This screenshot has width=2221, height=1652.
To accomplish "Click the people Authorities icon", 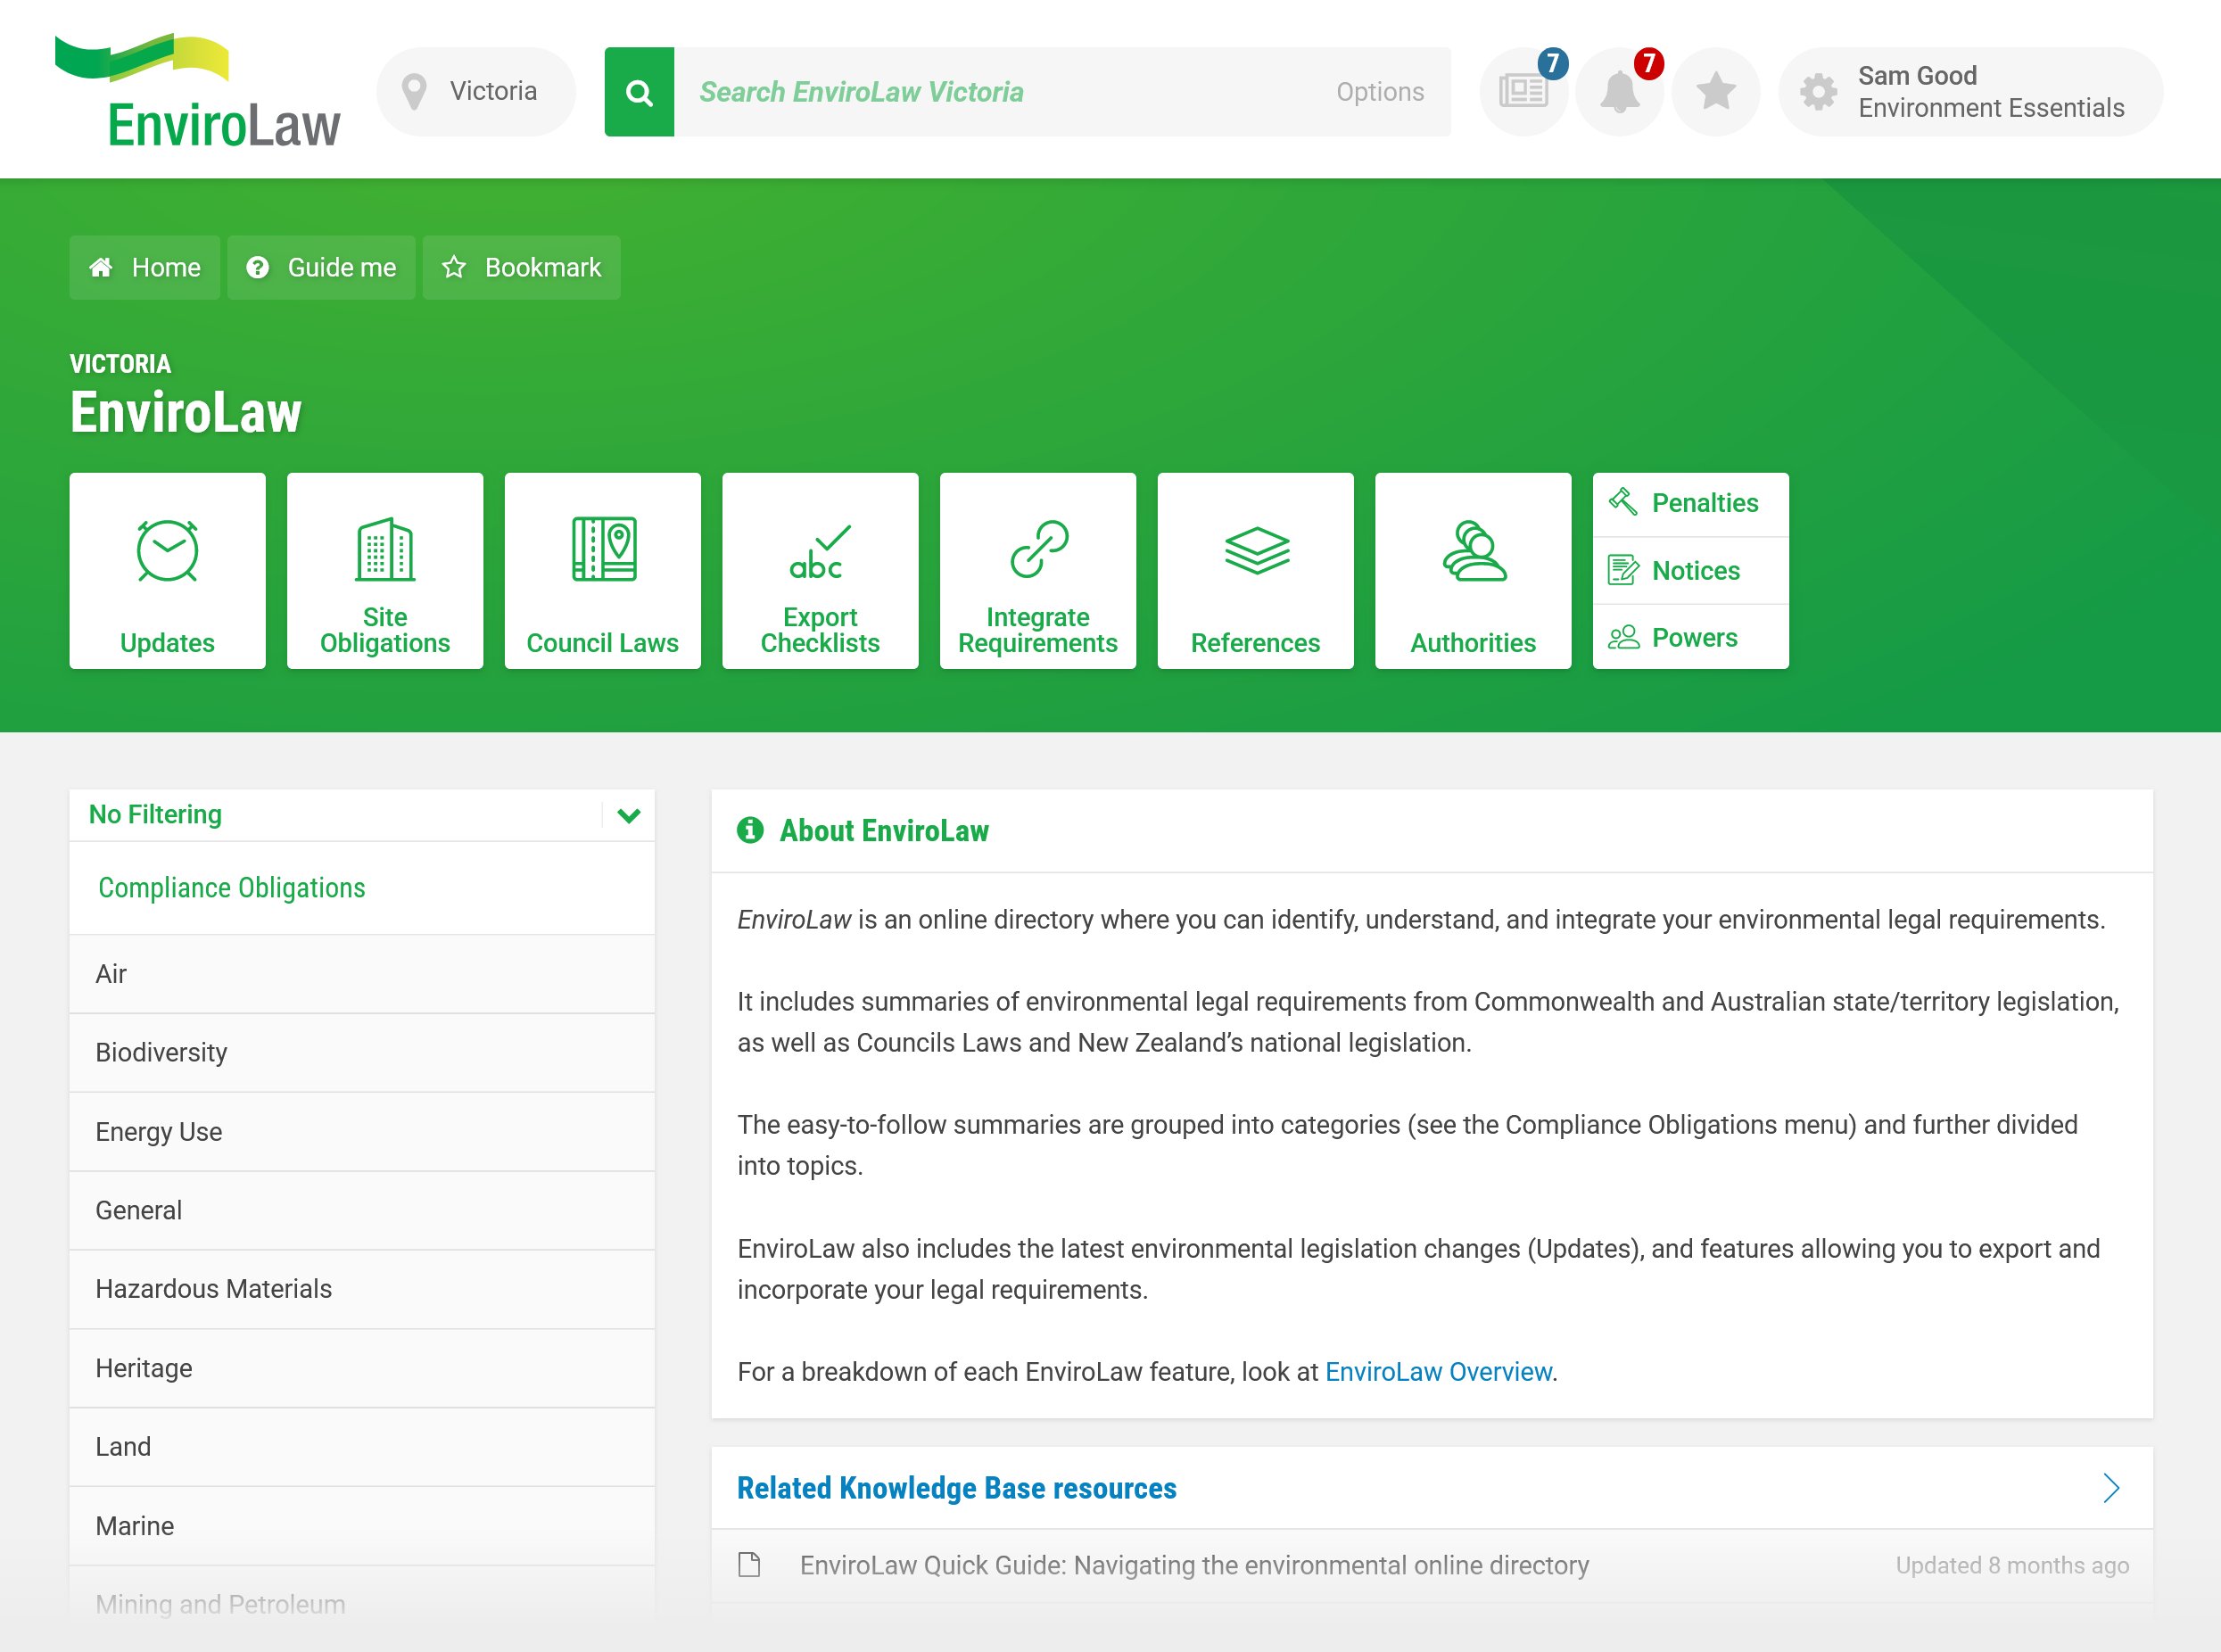I will [x=1474, y=550].
